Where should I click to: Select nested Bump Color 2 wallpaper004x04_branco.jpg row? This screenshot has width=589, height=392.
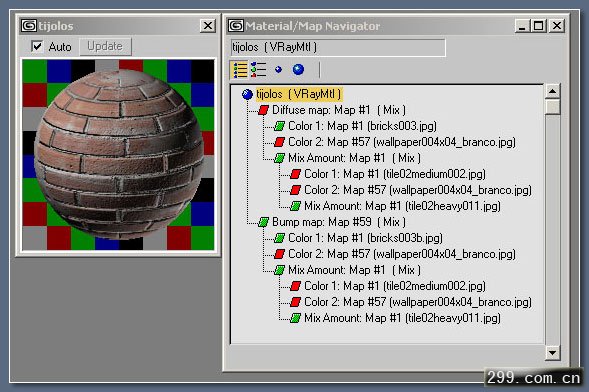tap(418, 302)
